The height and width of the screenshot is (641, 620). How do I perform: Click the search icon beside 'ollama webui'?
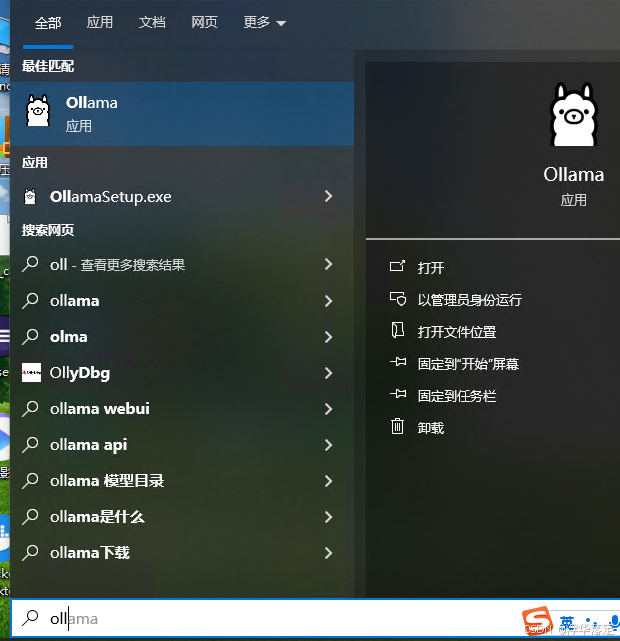point(31,408)
